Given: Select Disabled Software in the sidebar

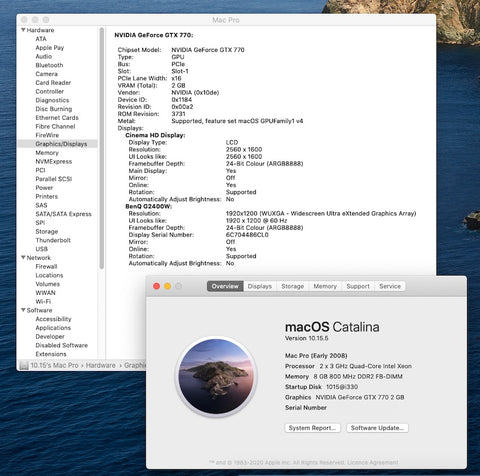Looking at the screenshot, I should click(x=62, y=345).
